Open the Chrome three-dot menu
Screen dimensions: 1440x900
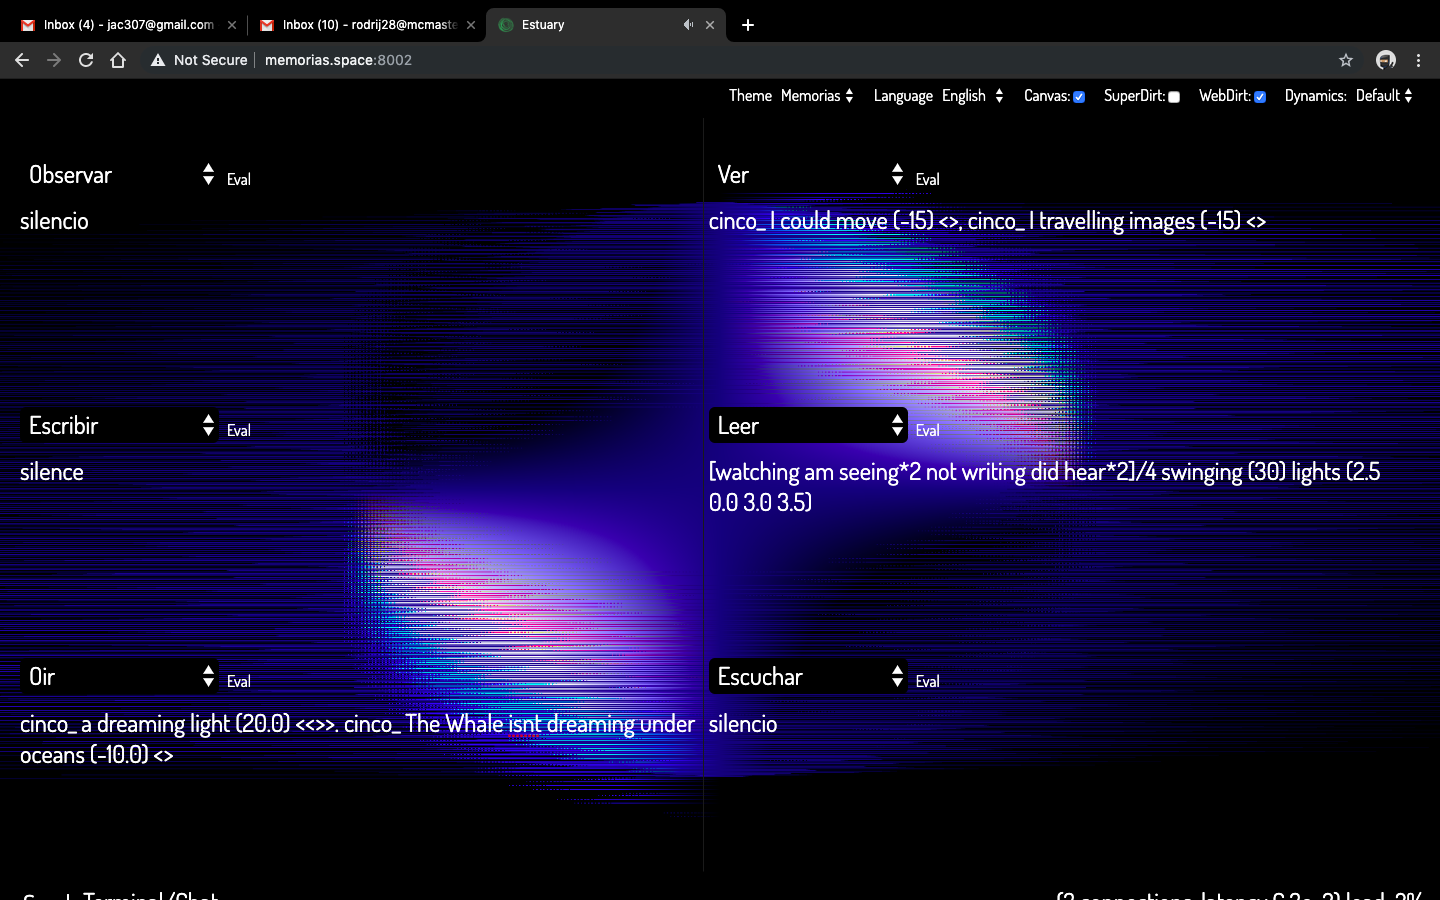pos(1418,60)
